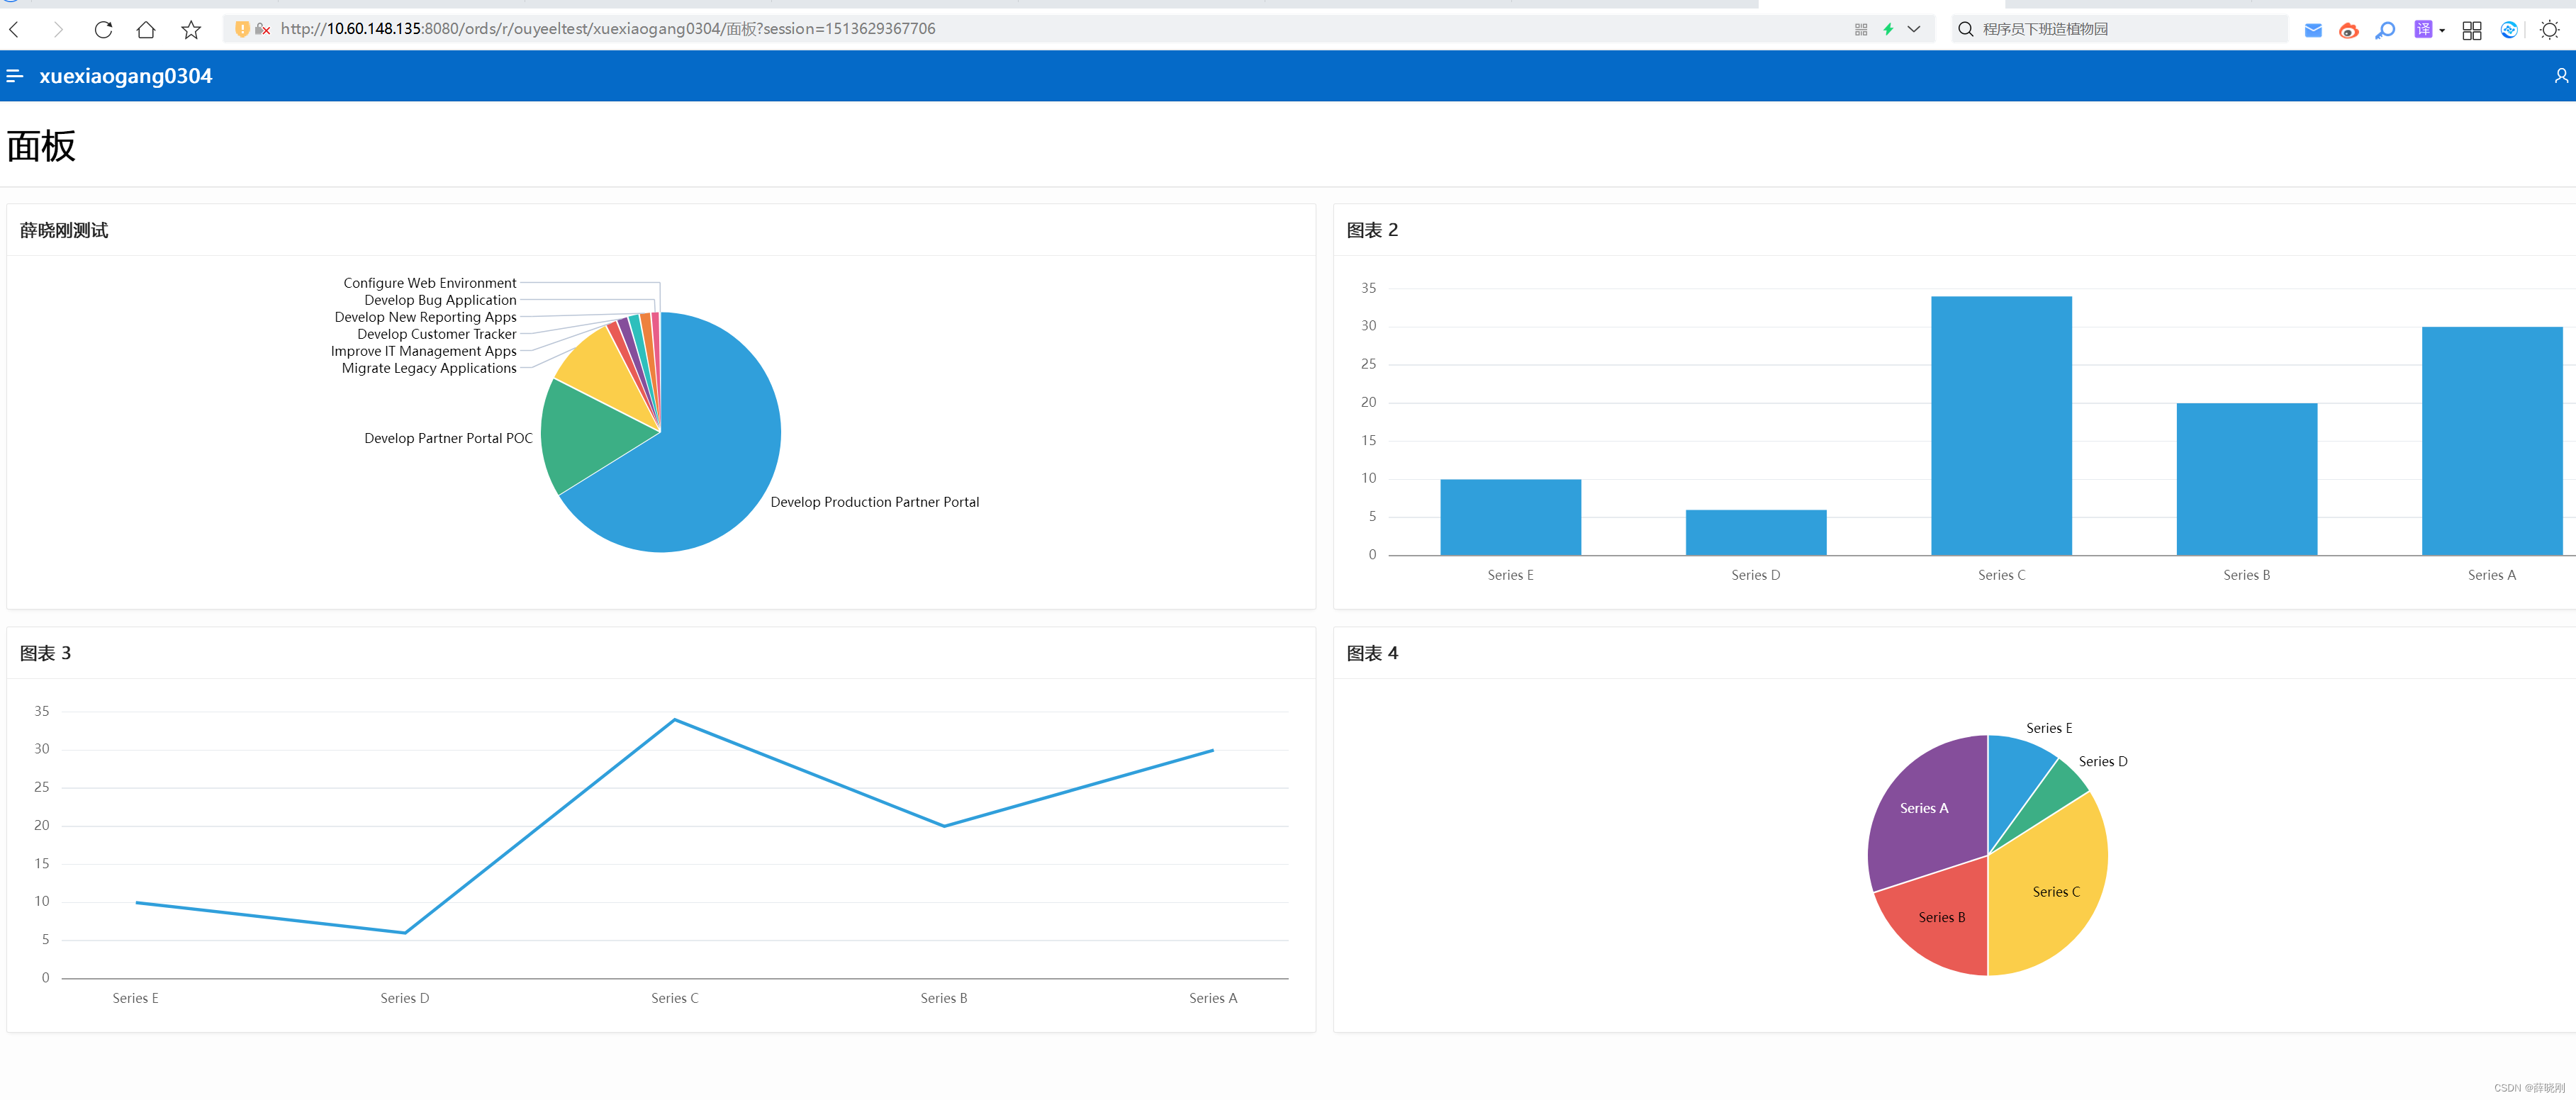The height and width of the screenshot is (1100, 2576).
Task: Click the Develop Partner Portal POC label
Action: [x=448, y=438]
